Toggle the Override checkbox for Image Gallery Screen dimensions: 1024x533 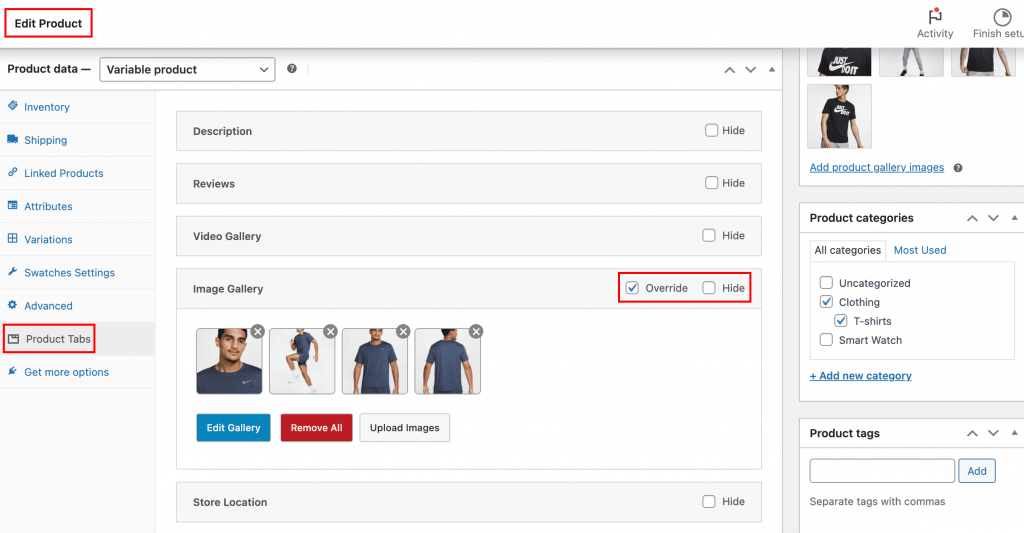tap(632, 288)
